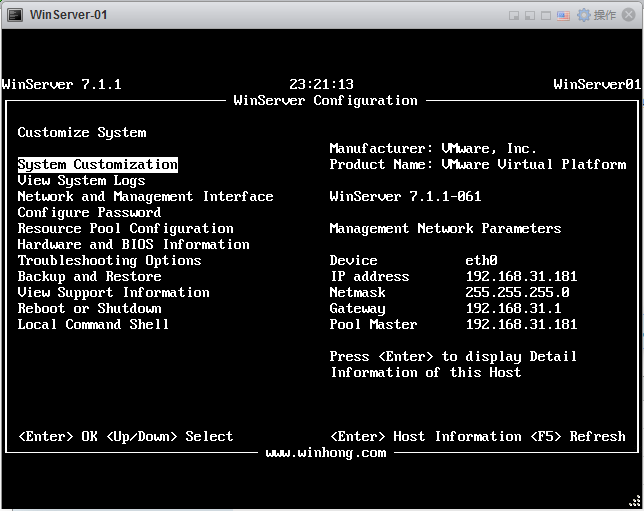Click Press <Enter> to display Detail text
The width and height of the screenshot is (644, 511).
tap(453, 357)
